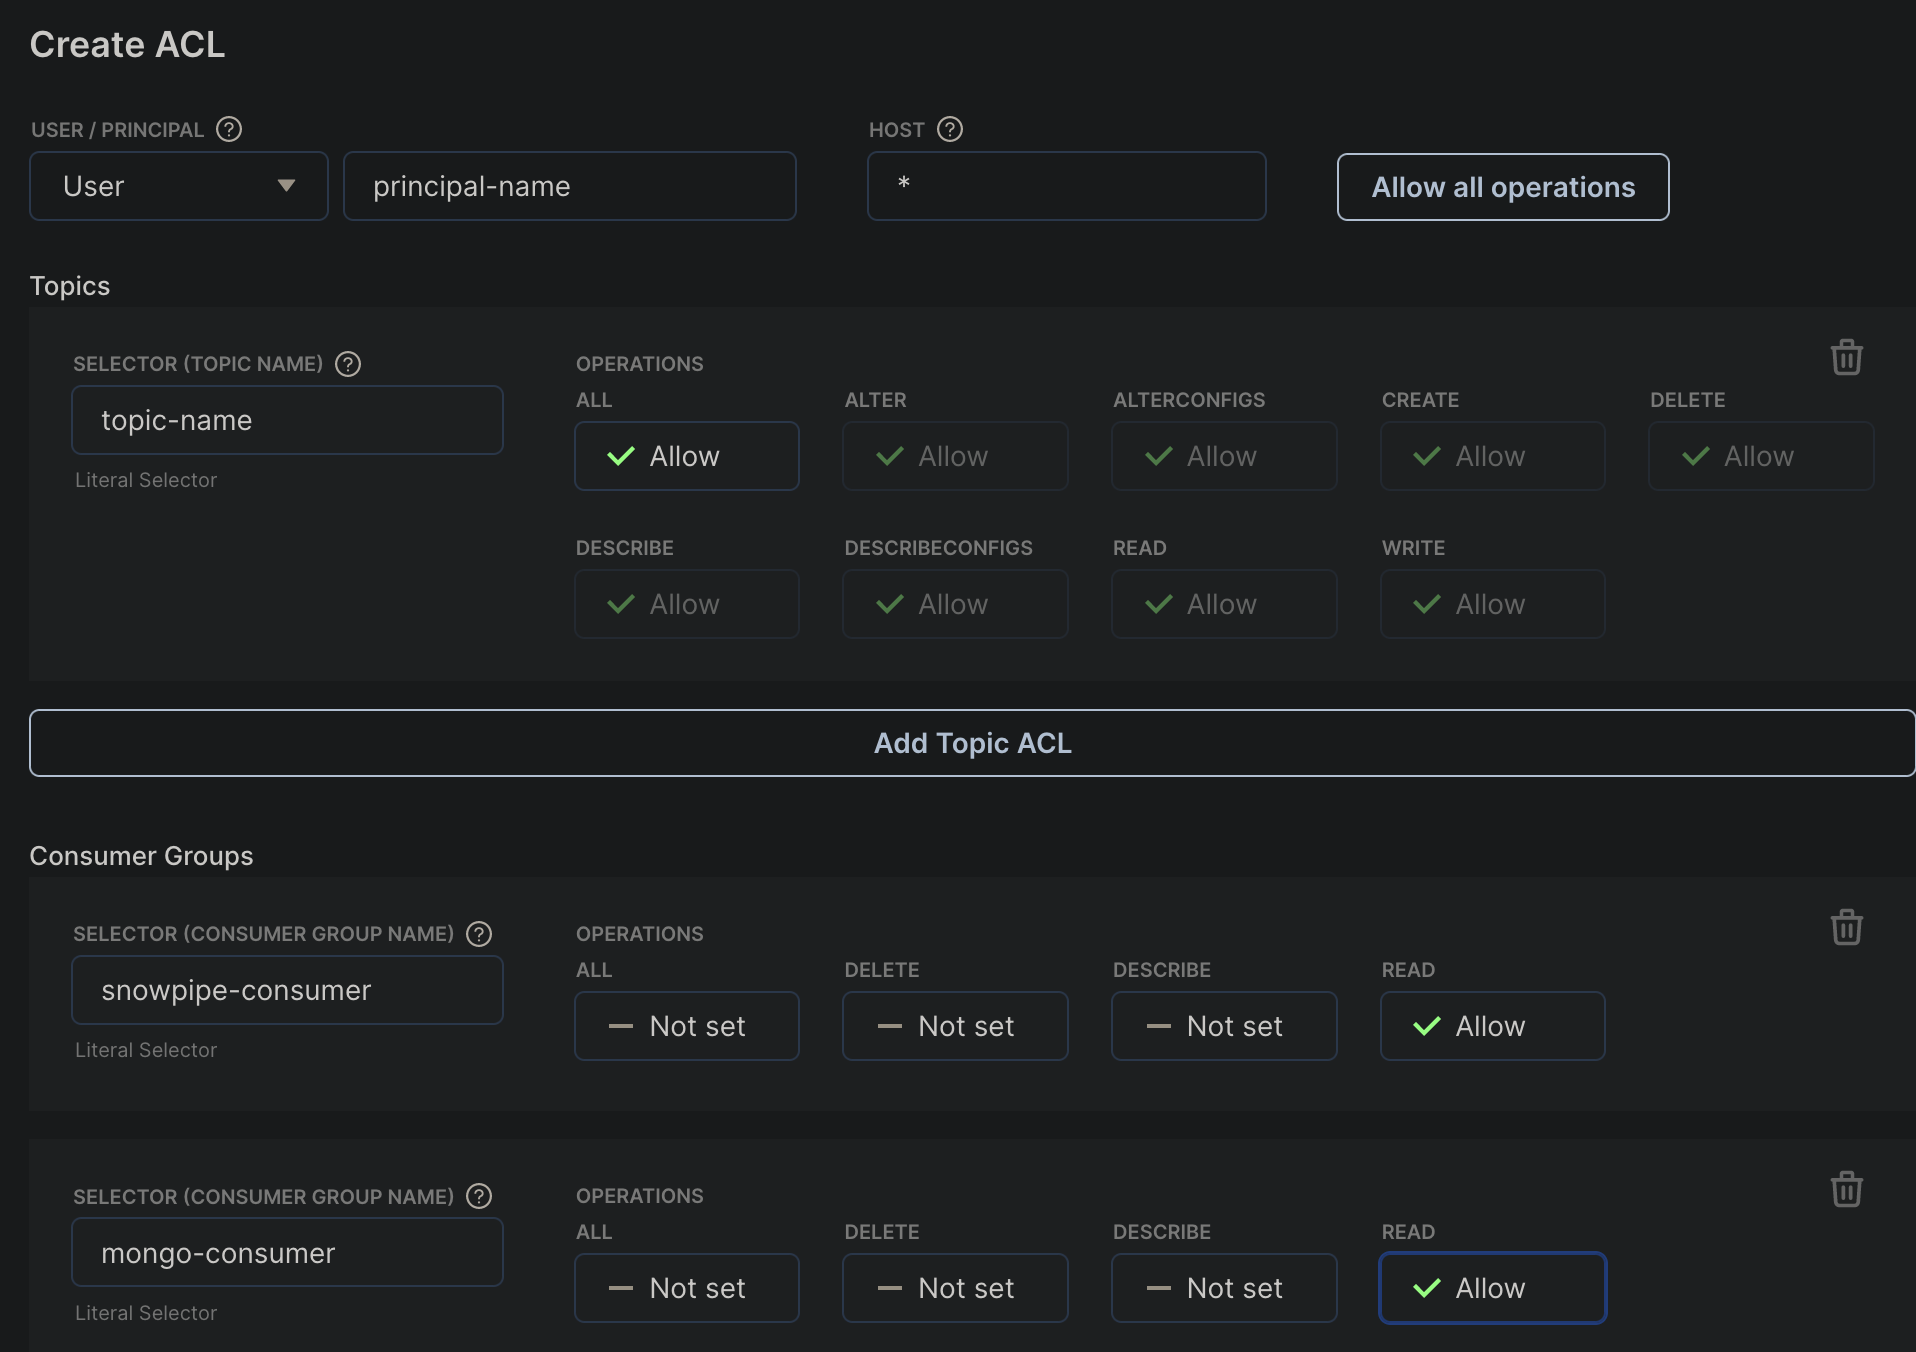1916x1352 pixels.
Task: Open snowpipe-consumer DESCRIBE operation Not set selector
Action: 1224,1026
